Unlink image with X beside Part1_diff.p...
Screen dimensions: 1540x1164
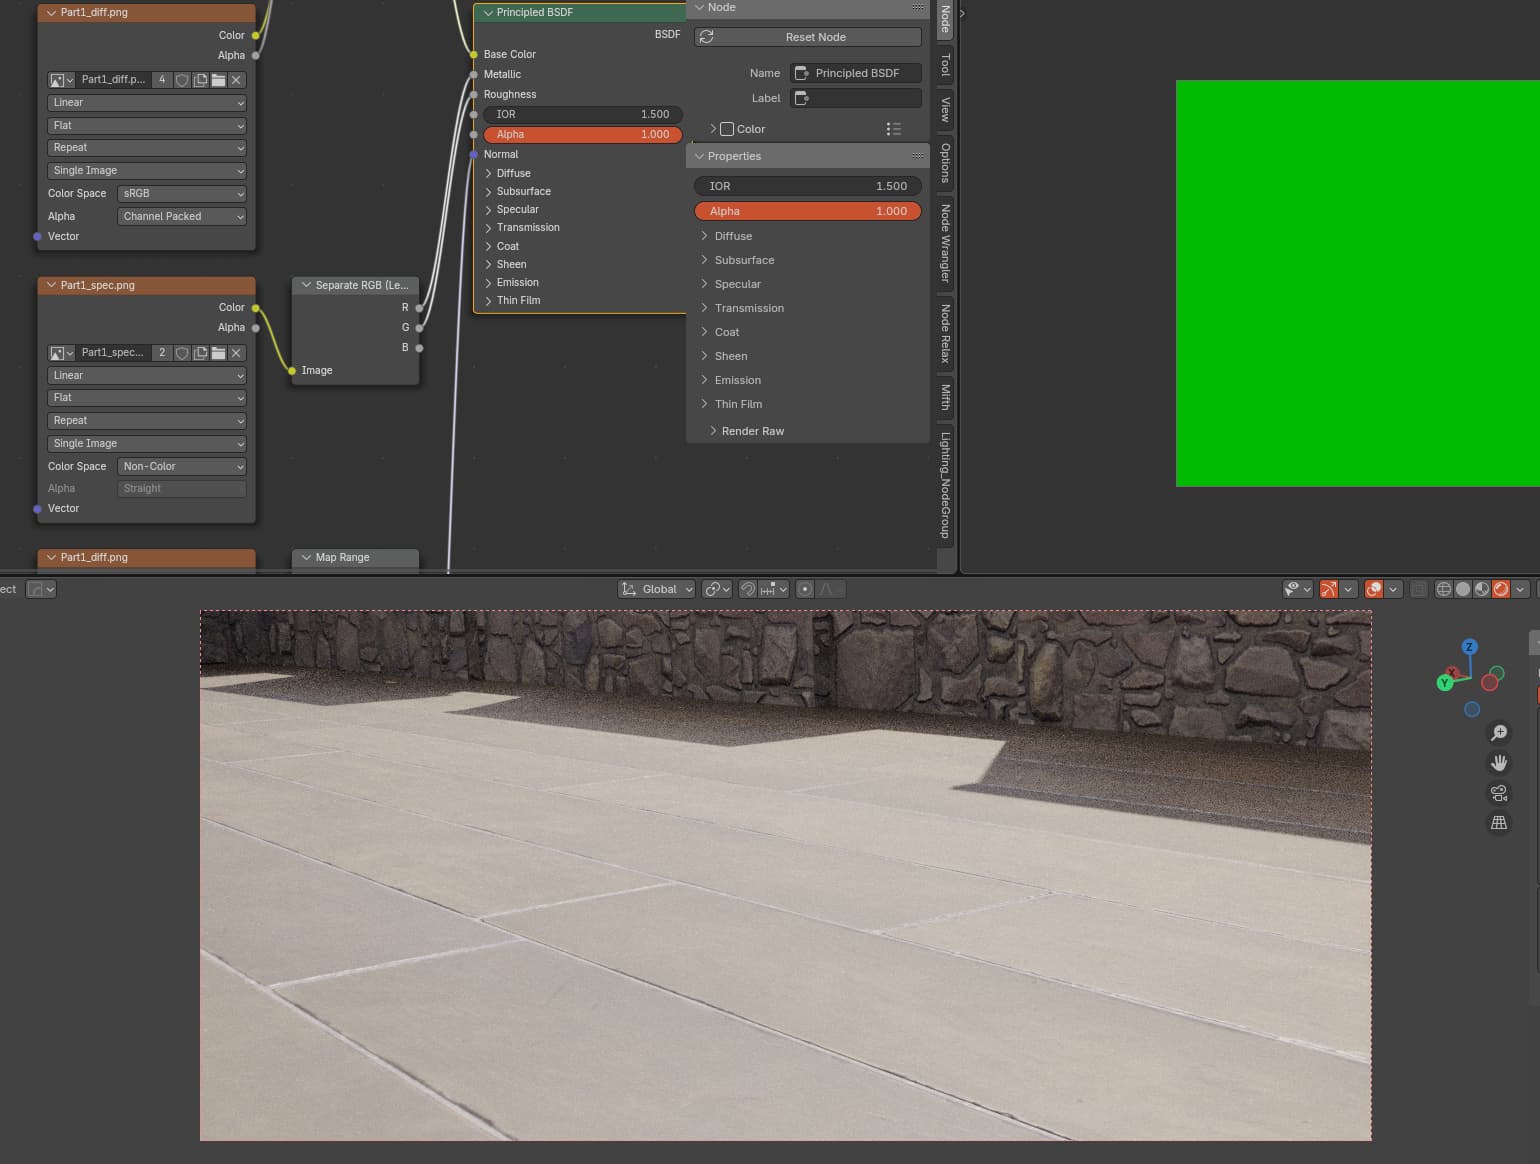pos(236,80)
